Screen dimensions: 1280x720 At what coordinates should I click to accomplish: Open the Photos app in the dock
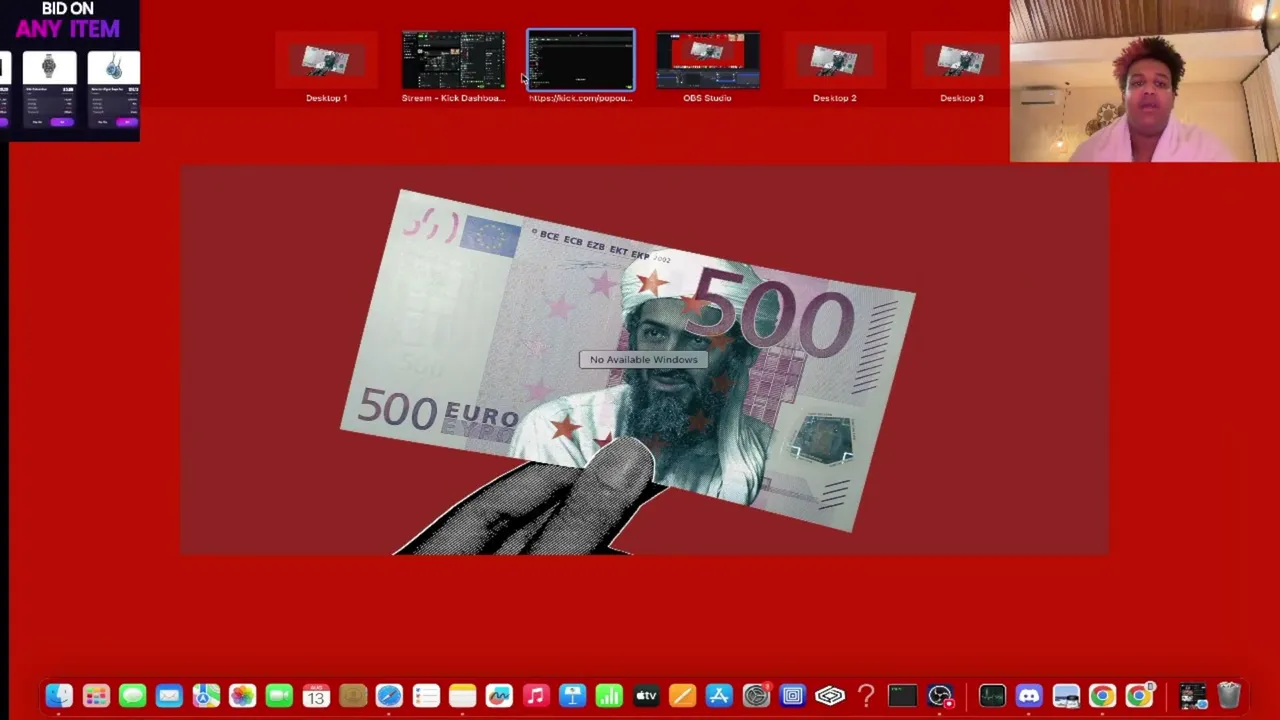(x=242, y=696)
